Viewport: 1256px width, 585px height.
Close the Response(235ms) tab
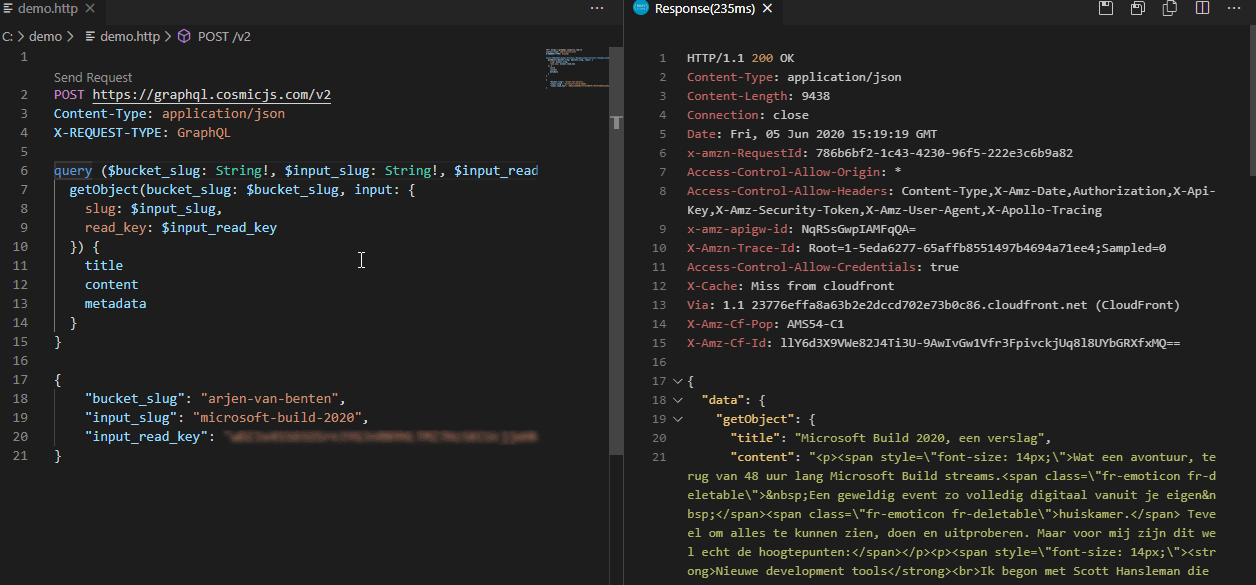coord(767,9)
